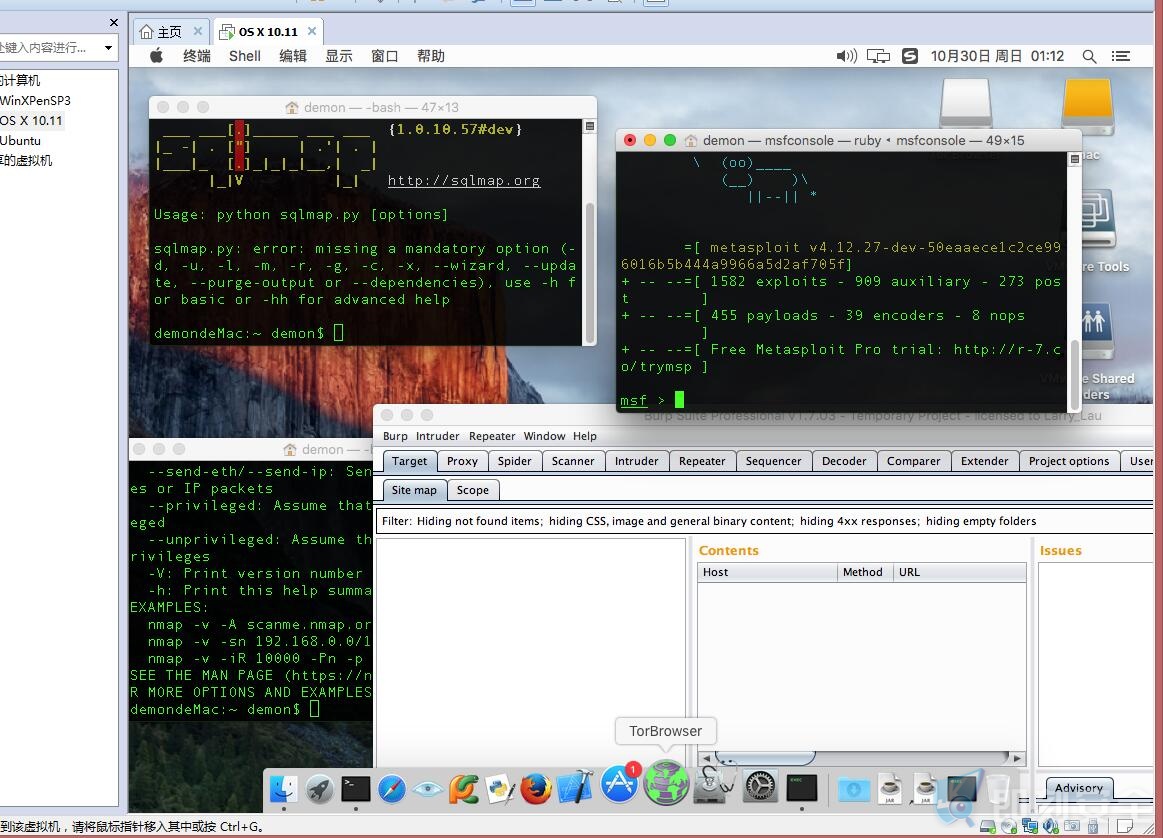The width and height of the screenshot is (1163, 838).
Task: Open the Burp menu in Burp Suite
Action: (x=395, y=436)
